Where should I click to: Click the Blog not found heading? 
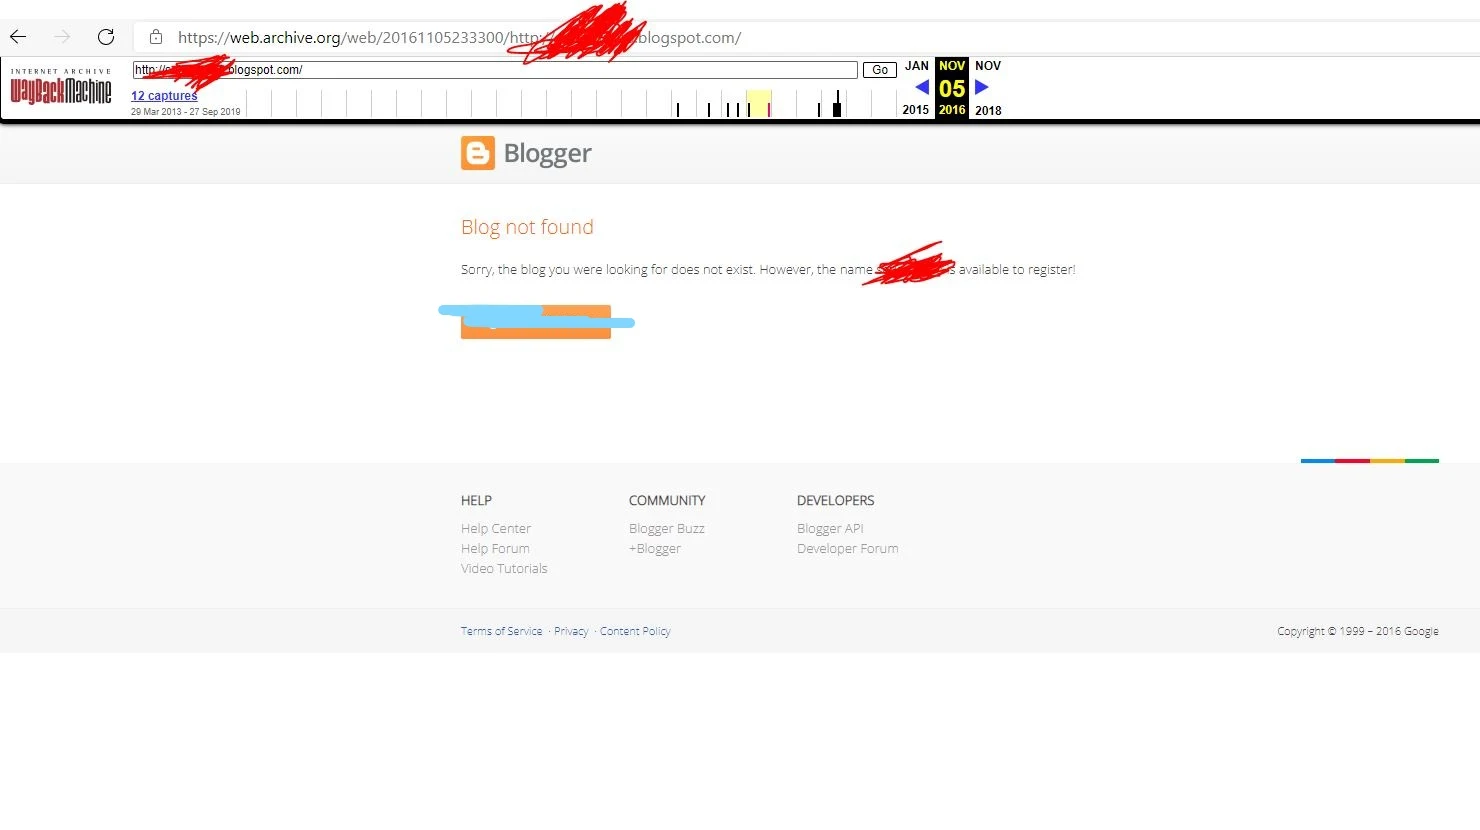(x=527, y=227)
